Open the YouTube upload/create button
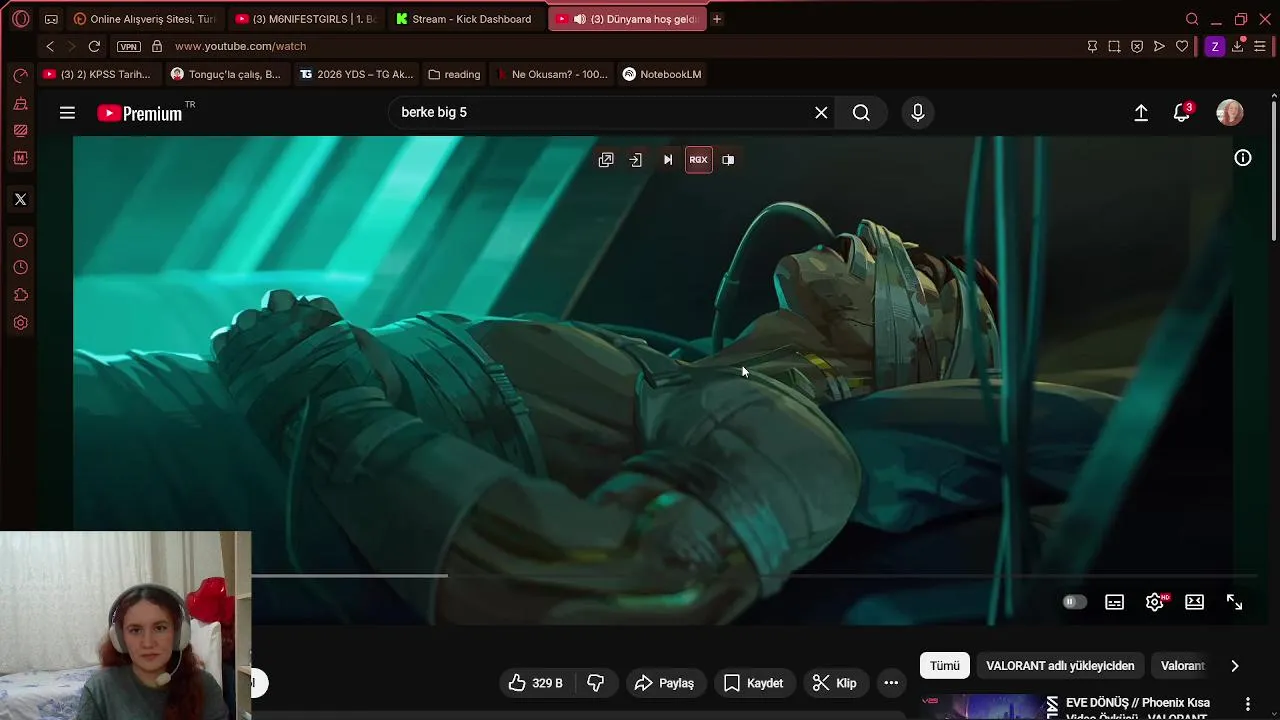The width and height of the screenshot is (1280, 720). coord(1141,113)
